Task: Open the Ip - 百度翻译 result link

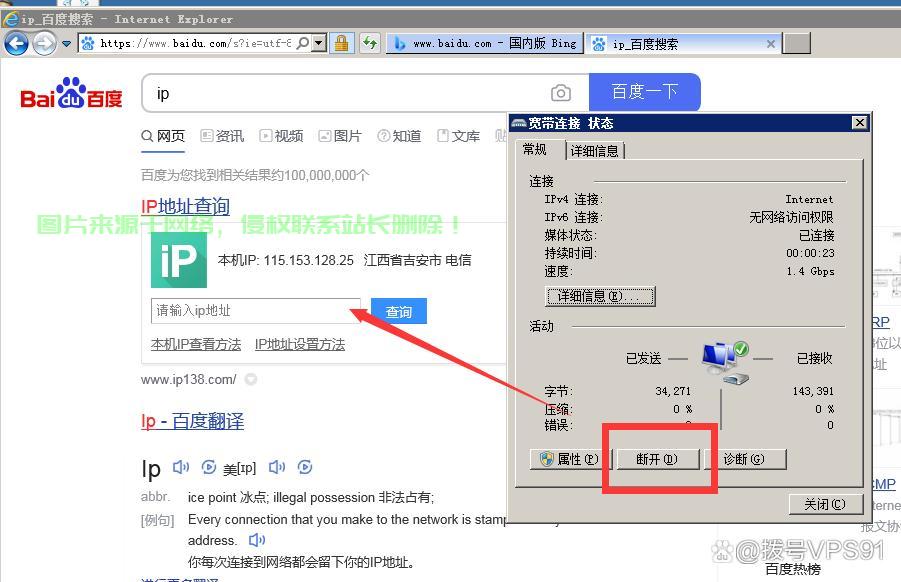Action: coord(192,421)
